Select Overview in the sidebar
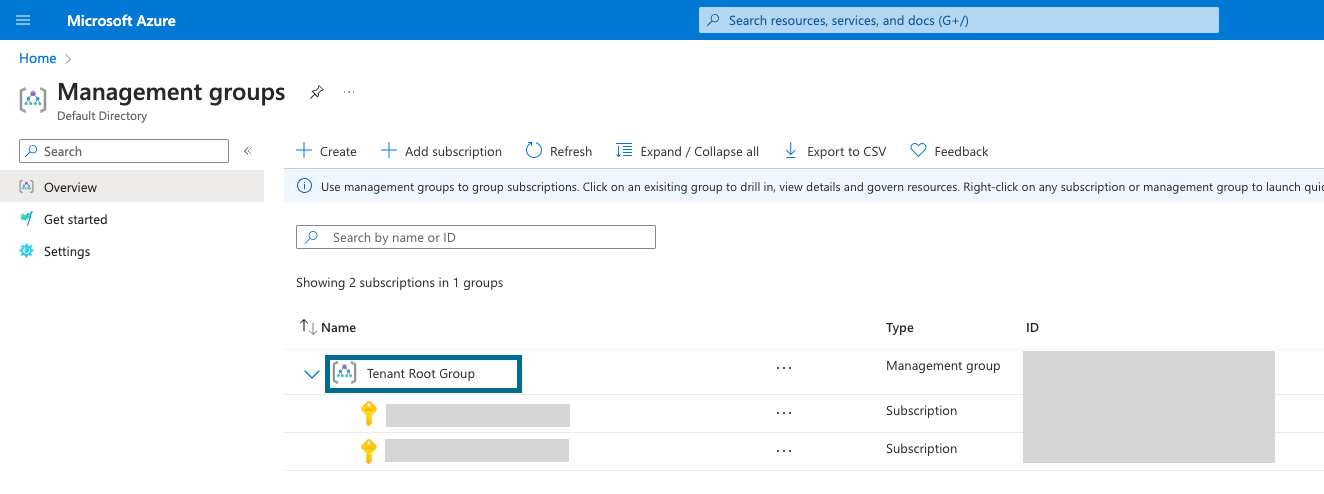Image resolution: width=1324 pixels, height=494 pixels. 70,187
